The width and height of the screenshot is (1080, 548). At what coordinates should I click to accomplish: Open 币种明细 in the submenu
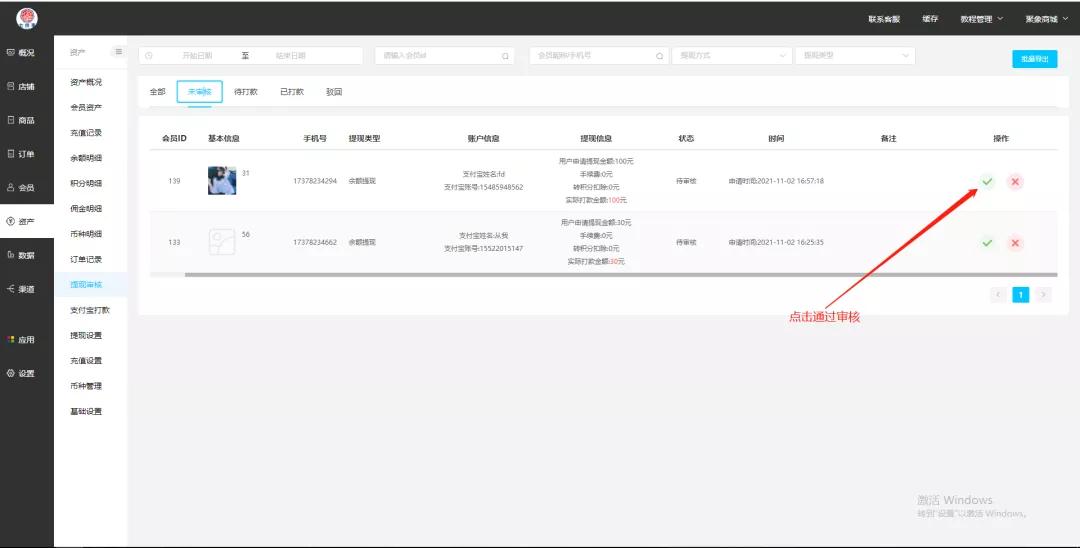pyautogui.click(x=86, y=234)
